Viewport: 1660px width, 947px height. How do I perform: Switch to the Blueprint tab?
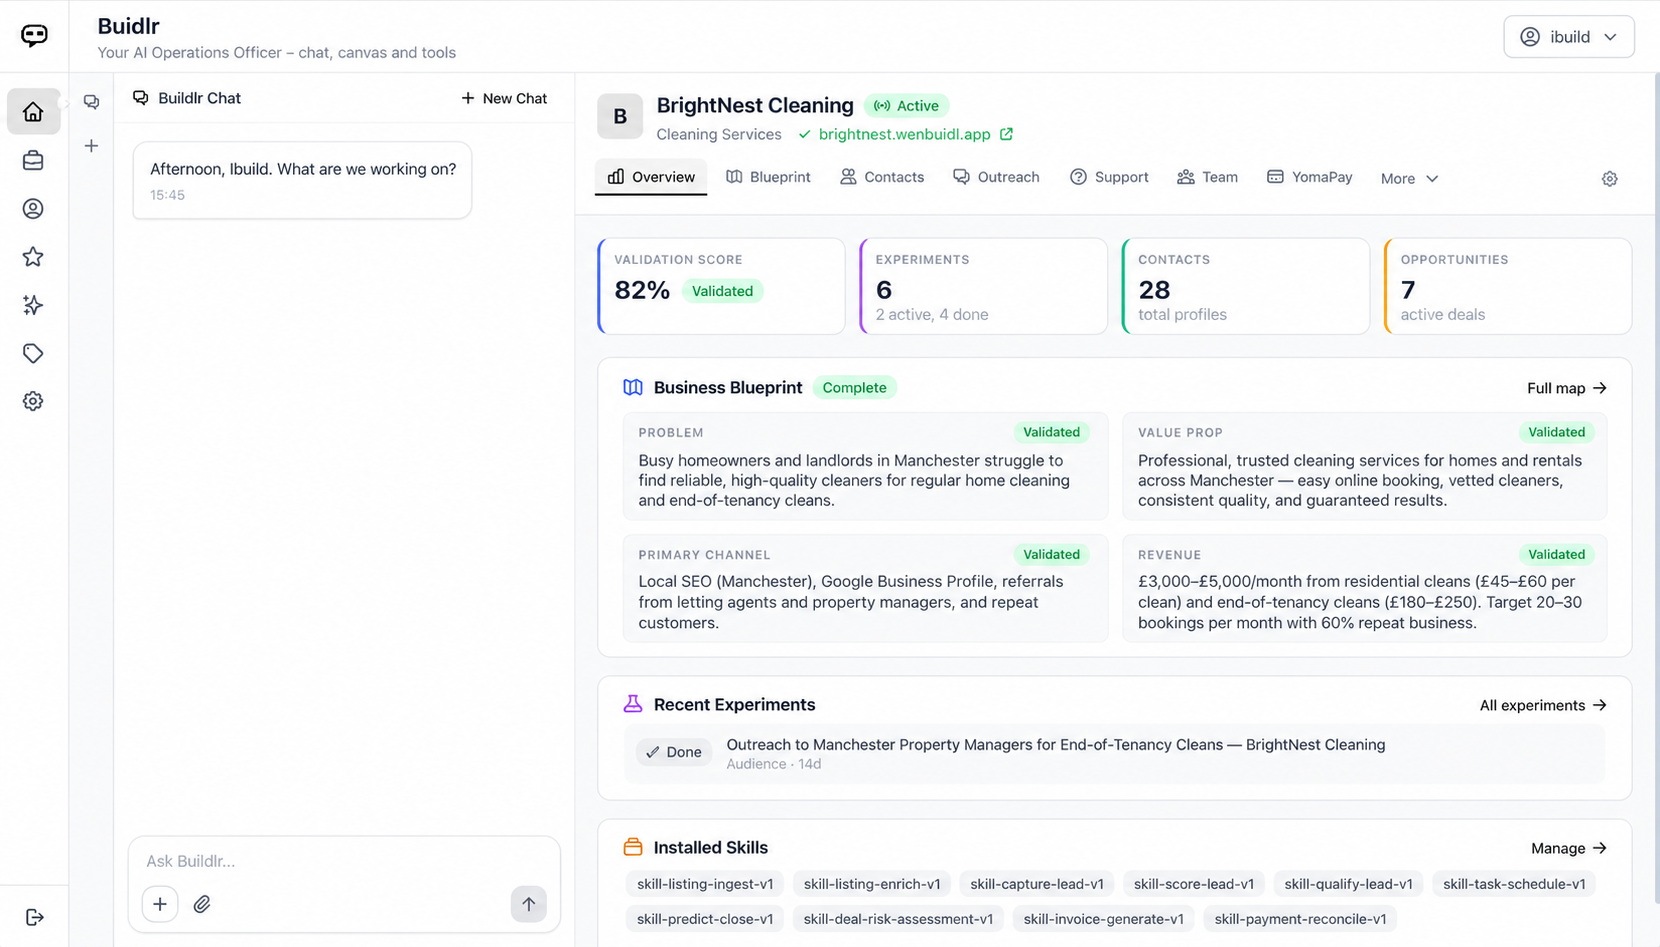click(768, 177)
